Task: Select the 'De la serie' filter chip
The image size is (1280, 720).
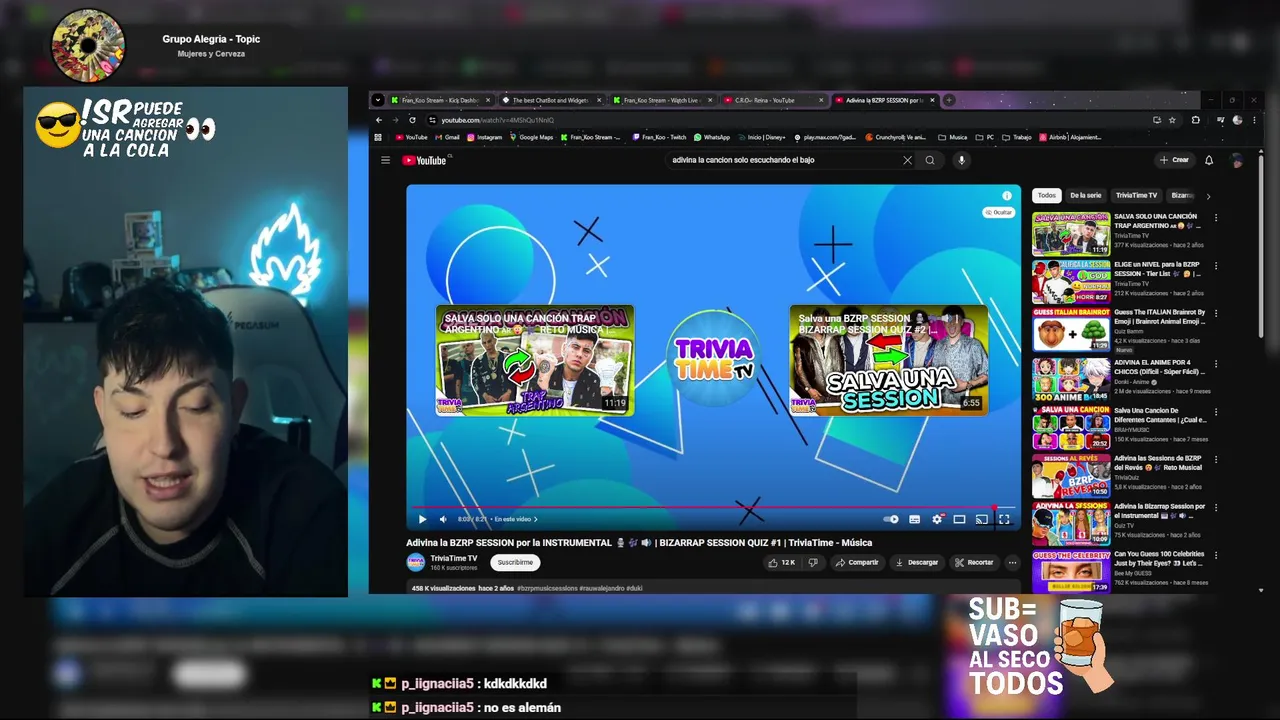Action: tap(1085, 196)
